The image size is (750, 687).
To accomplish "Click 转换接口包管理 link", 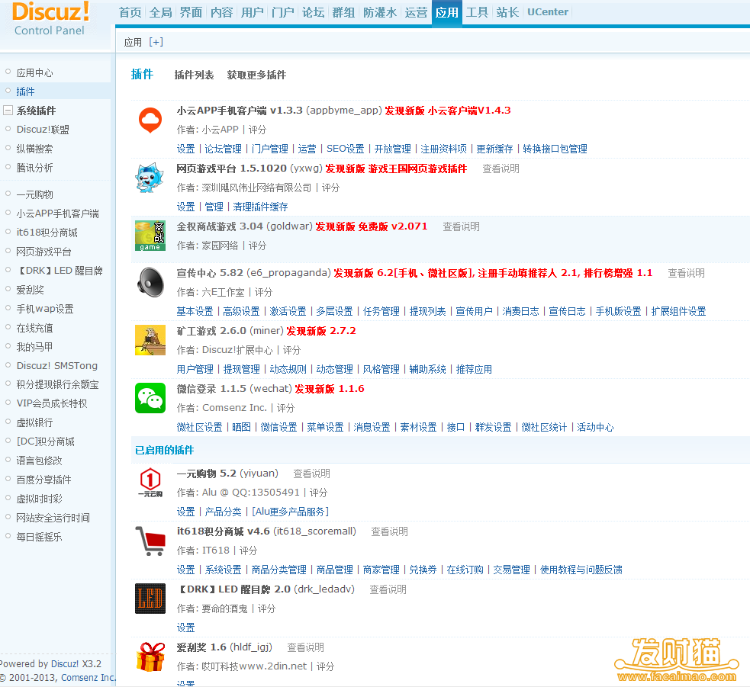I will click(x=555, y=149).
